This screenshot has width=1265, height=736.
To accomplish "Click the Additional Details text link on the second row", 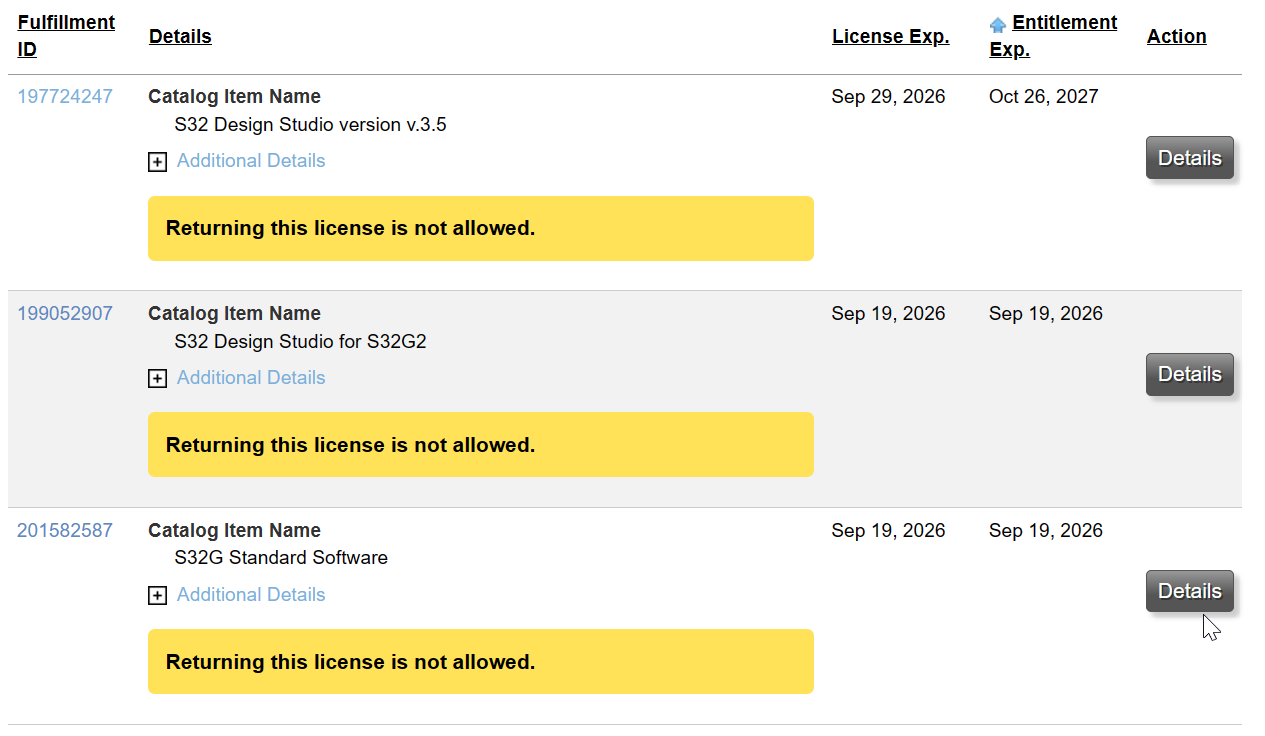I will pyautogui.click(x=250, y=377).
